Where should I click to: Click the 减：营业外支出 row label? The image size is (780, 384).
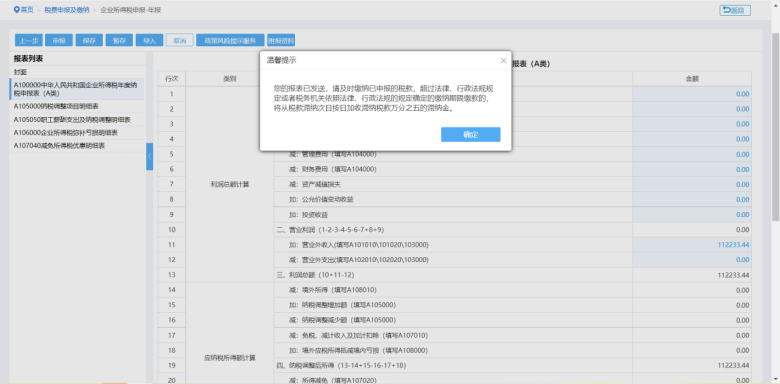[358, 260]
